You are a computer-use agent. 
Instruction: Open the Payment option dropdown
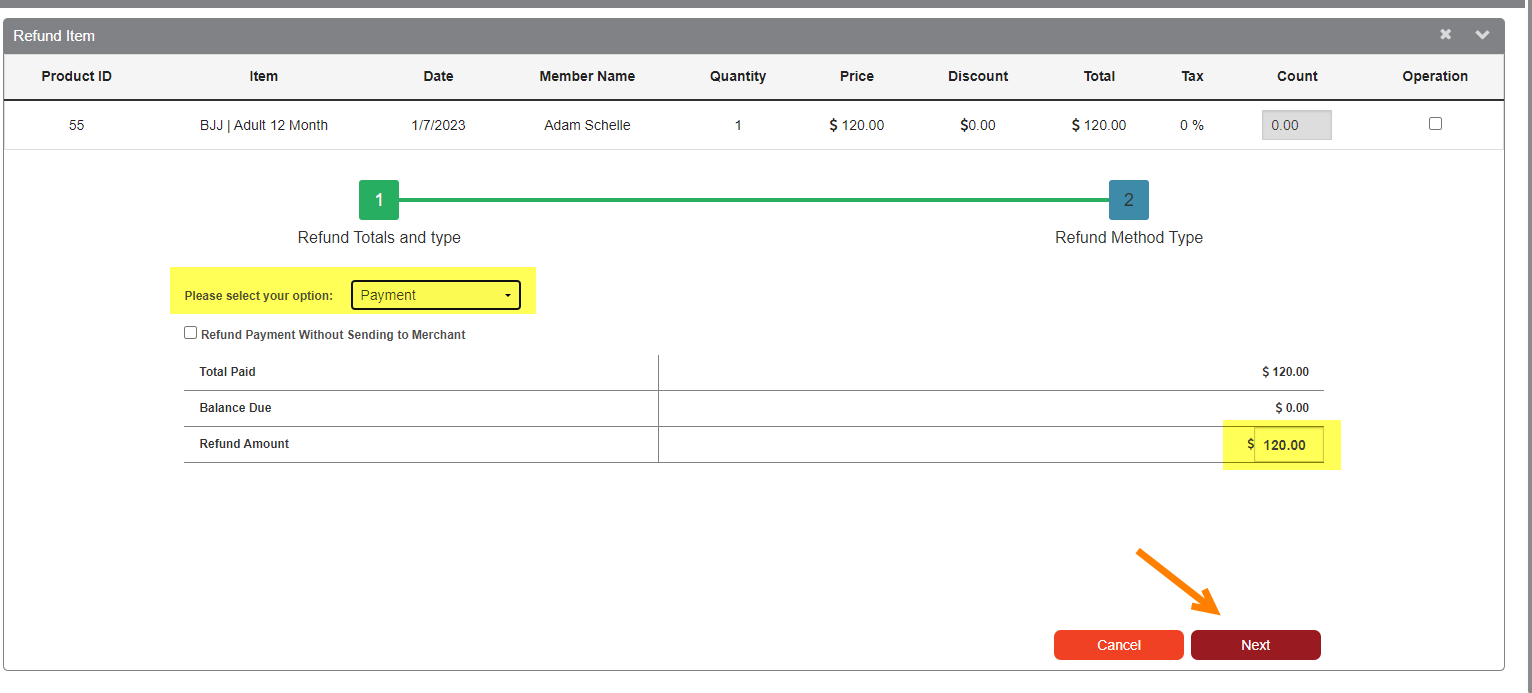(x=436, y=295)
